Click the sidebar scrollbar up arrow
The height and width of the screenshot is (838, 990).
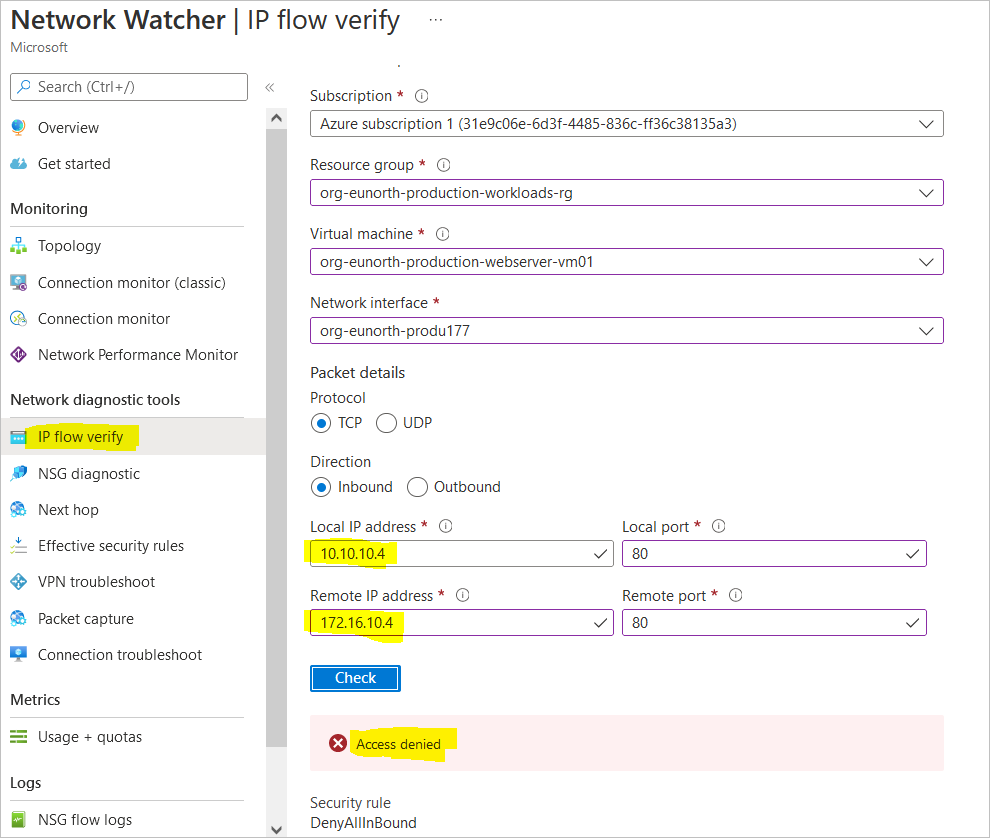click(x=276, y=119)
